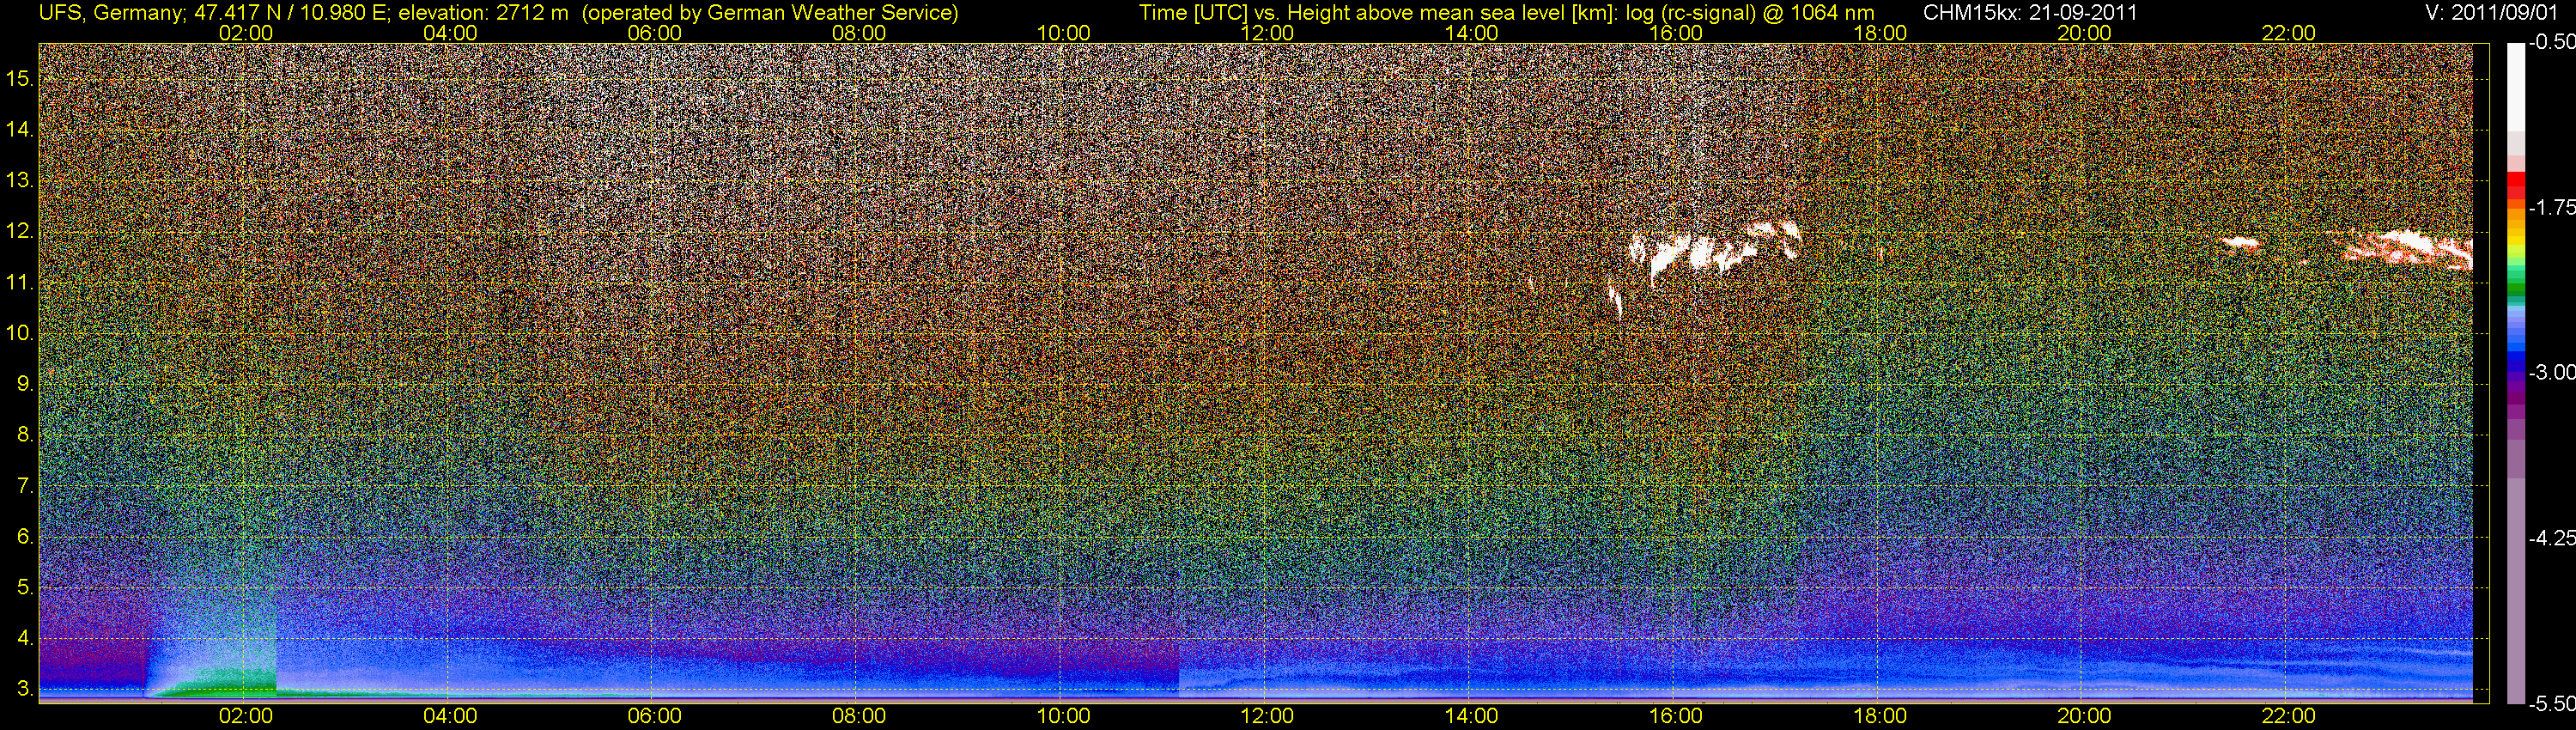The height and width of the screenshot is (730, 2576).
Task: Click the height axis label '13.'
Action: point(20,180)
